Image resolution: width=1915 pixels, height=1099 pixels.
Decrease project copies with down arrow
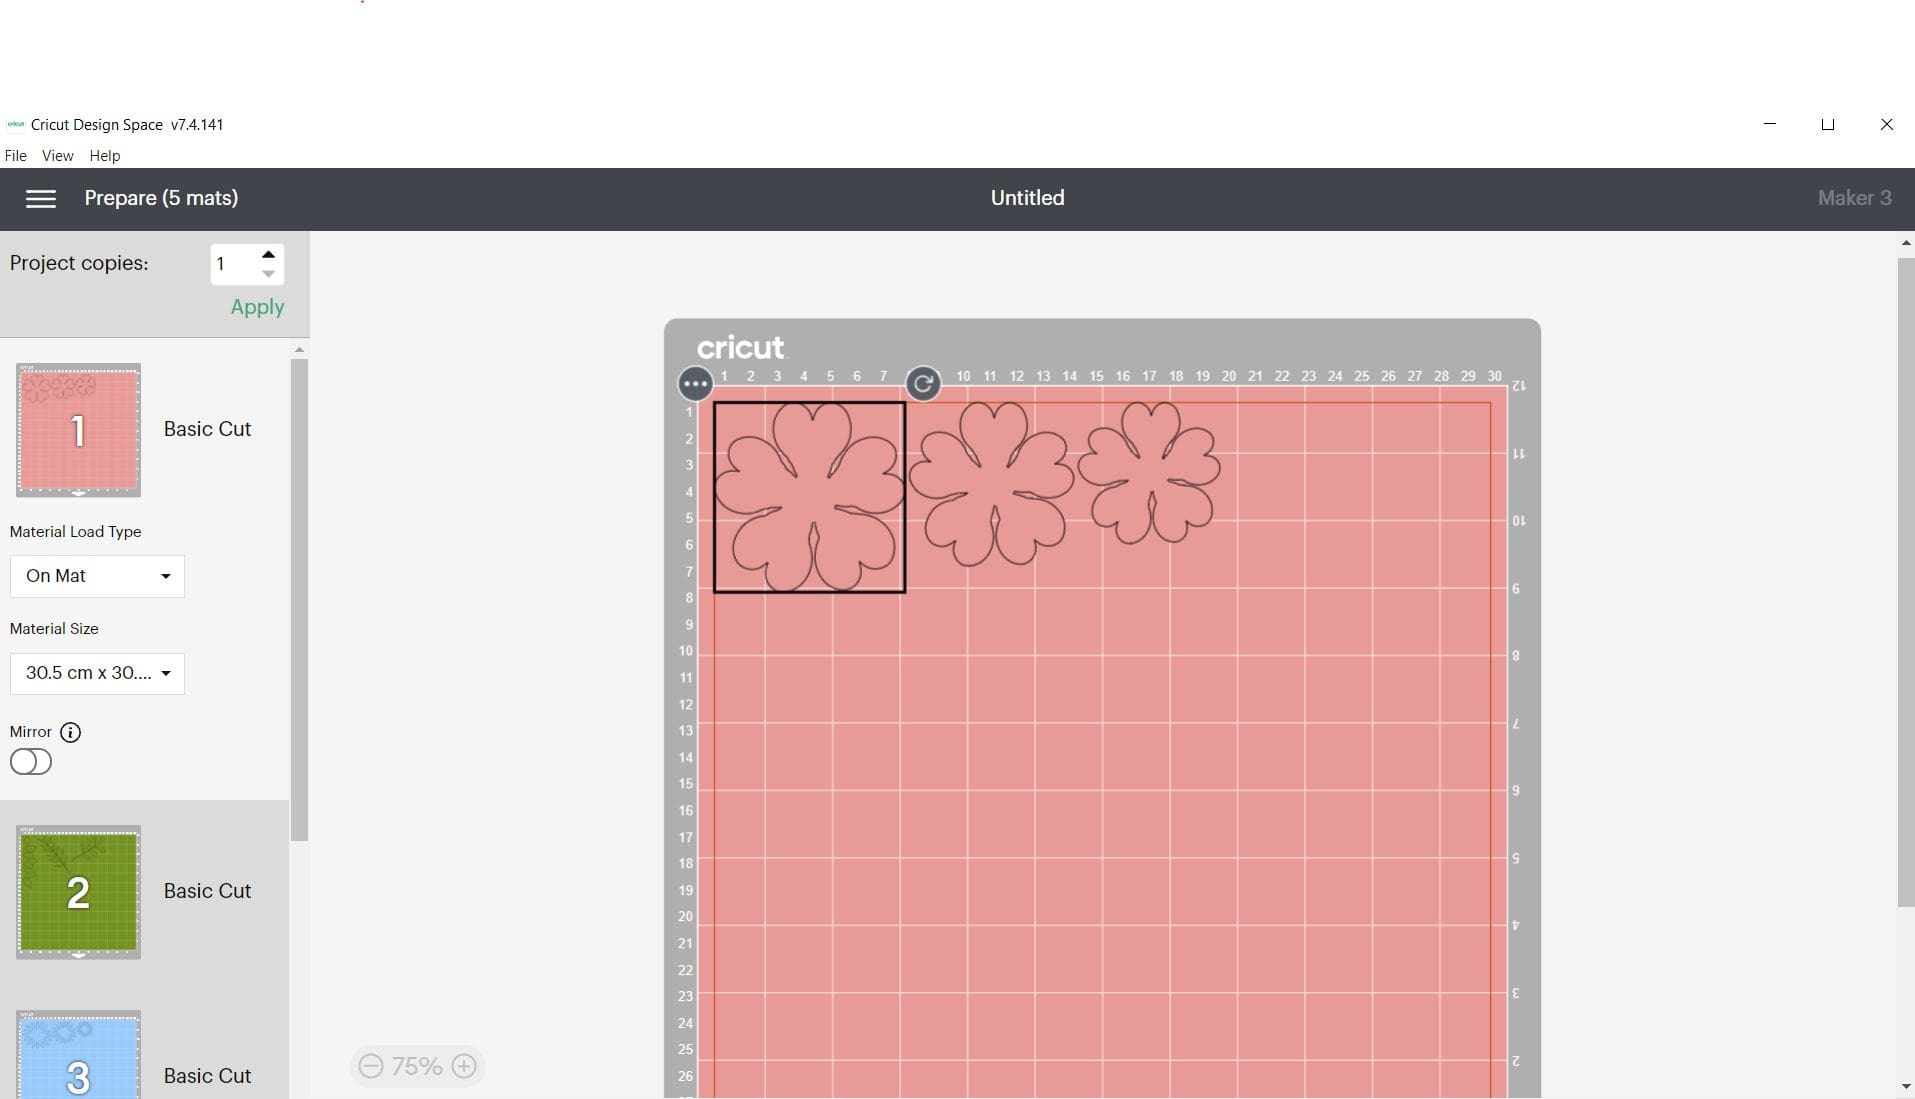(x=268, y=274)
